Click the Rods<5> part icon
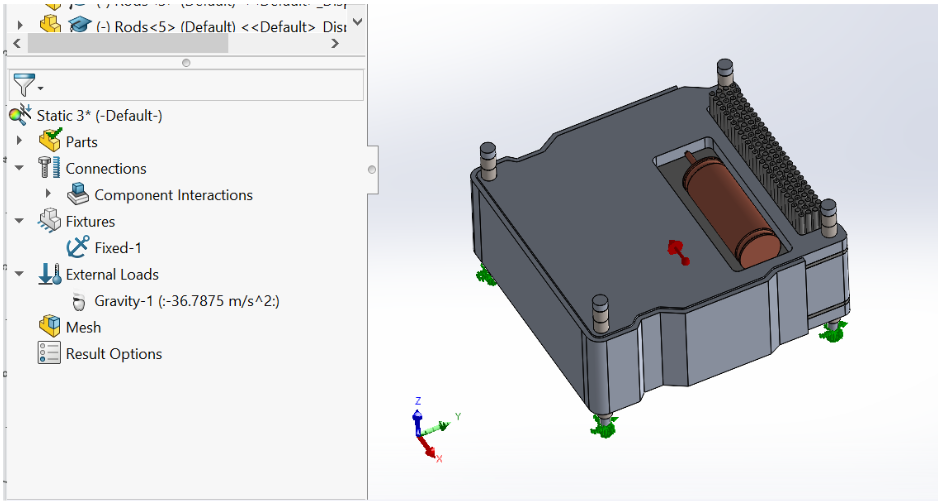938x504 pixels. pyautogui.click(x=50, y=24)
